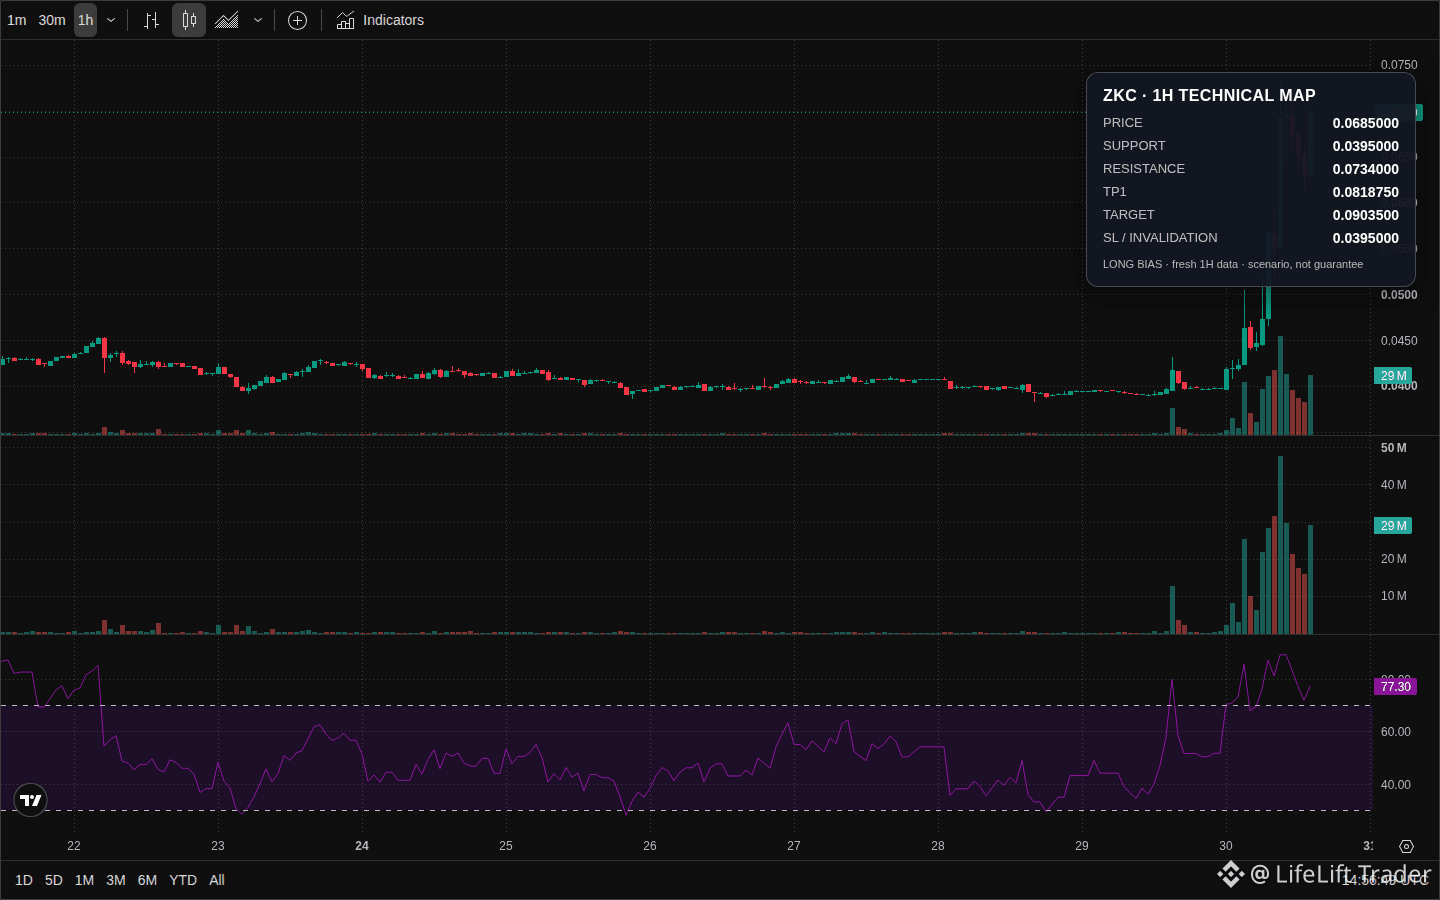Select the Bars chart style icon
1440x900 pixels.
[151, 20]
